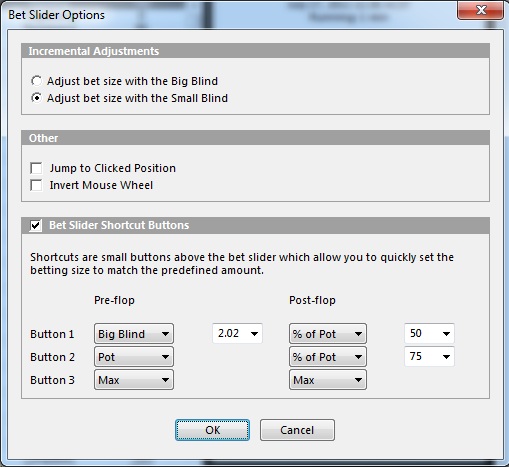This screenshot has height=467, width=509.
Task: Click the Invert Mouse Wheel label text
Action: click(101, 185)
